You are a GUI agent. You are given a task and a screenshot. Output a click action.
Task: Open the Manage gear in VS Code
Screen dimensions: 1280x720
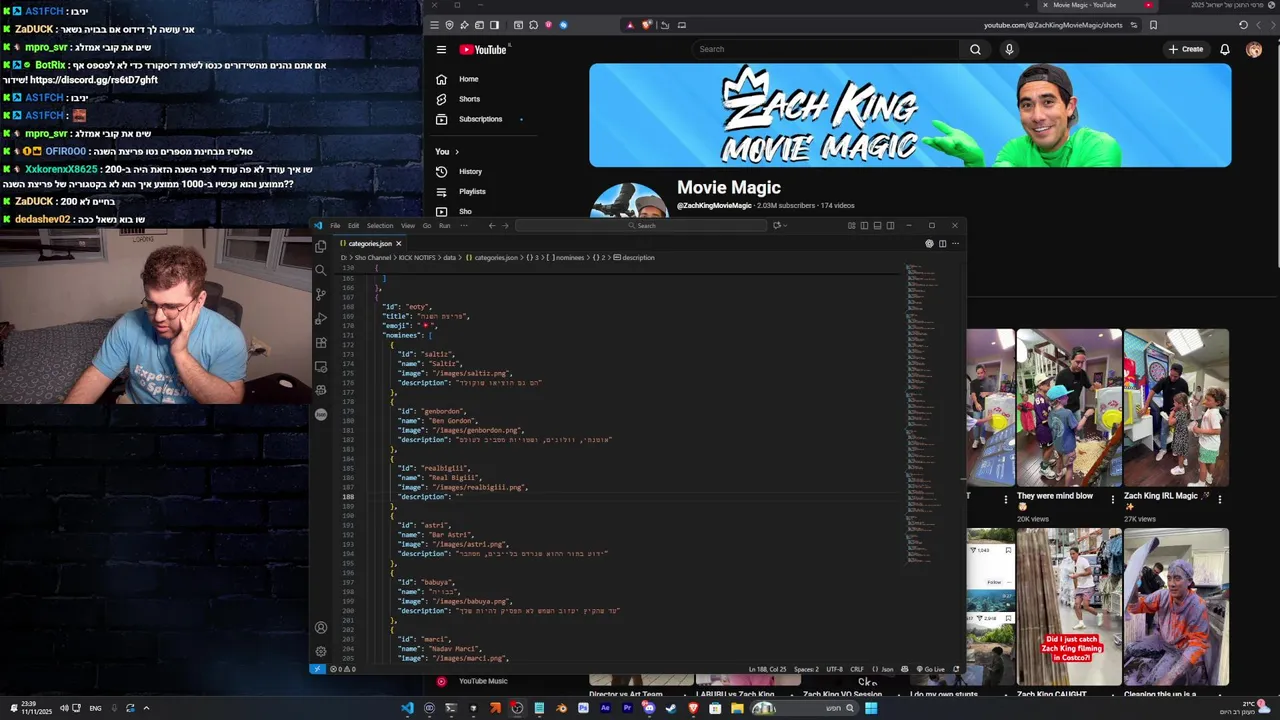320,651
